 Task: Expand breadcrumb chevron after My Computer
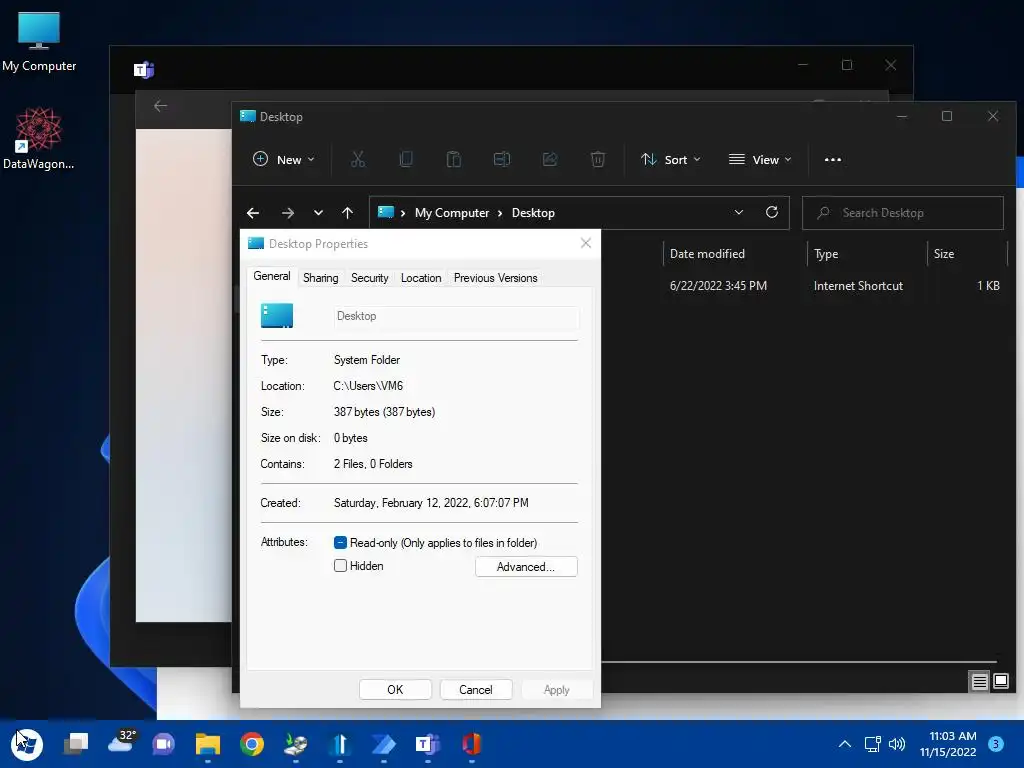pyautogui.click(x=500, y=214)
